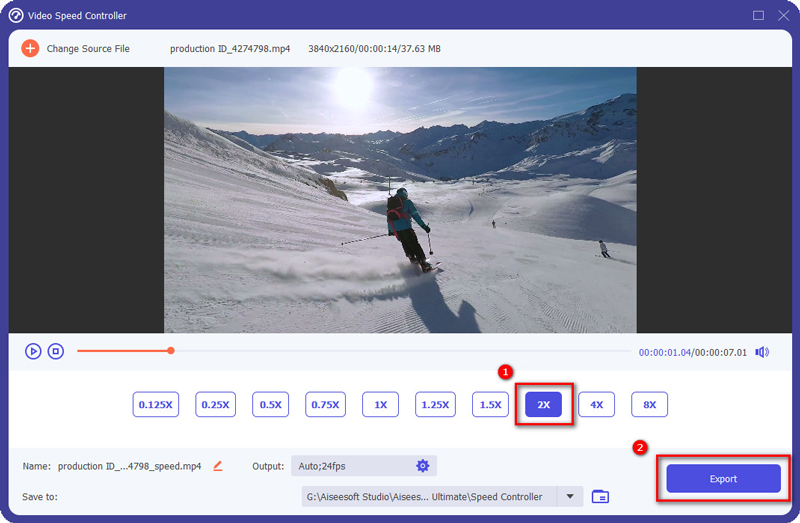
Task: Click the playback progress slider track
Action: [400, 351]
